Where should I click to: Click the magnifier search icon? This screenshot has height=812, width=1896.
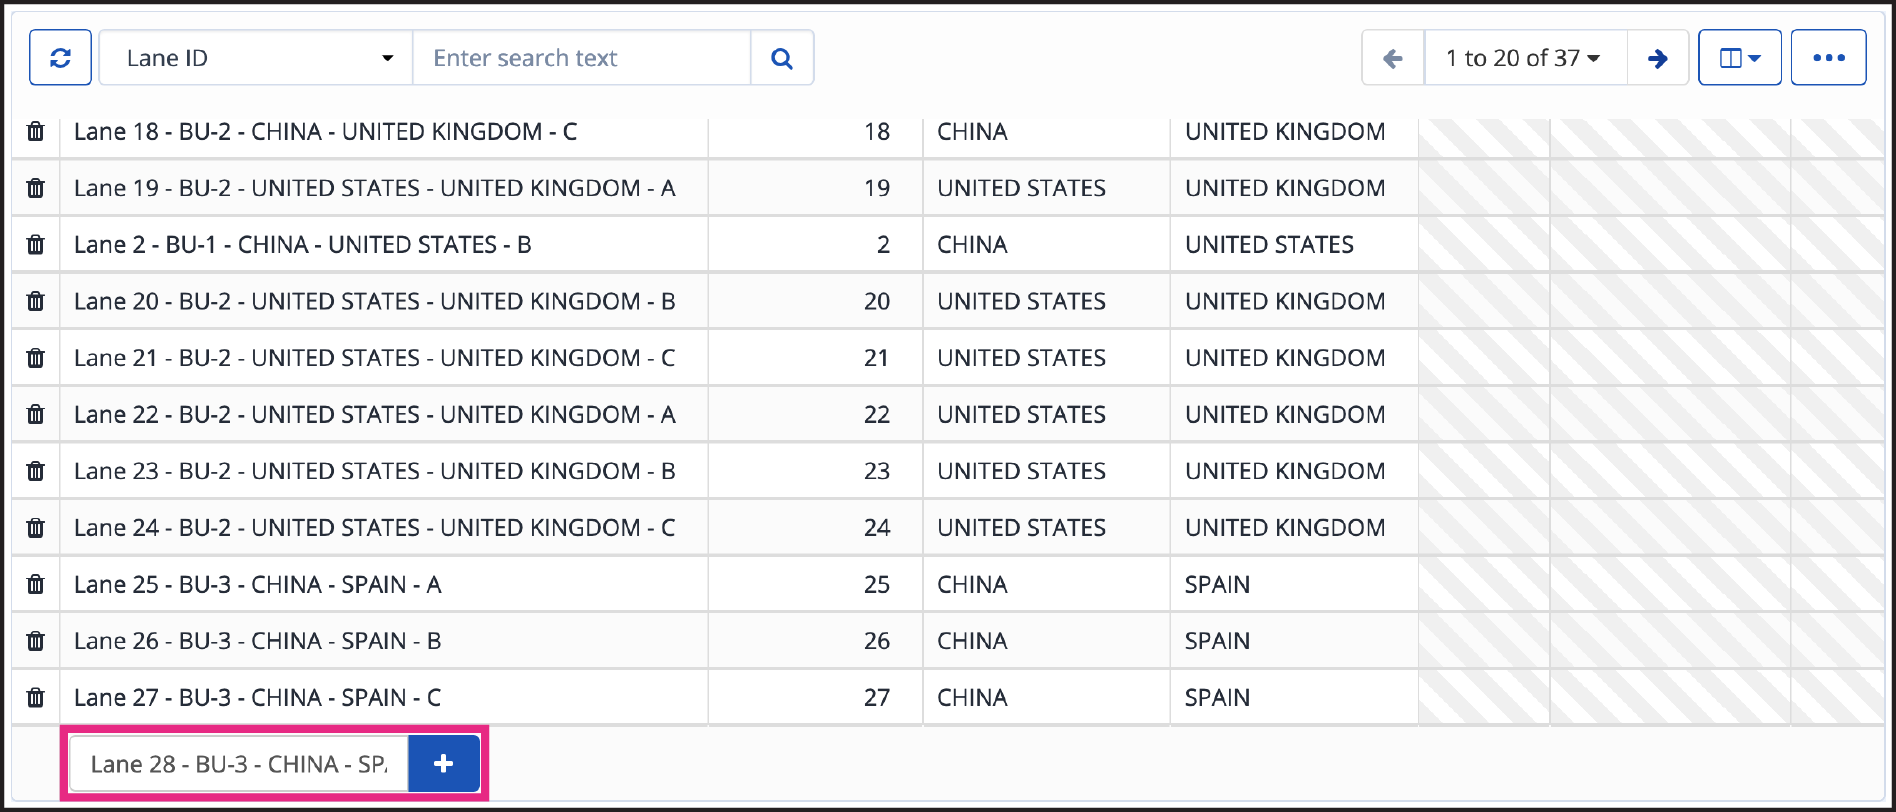tap(782, 58)
